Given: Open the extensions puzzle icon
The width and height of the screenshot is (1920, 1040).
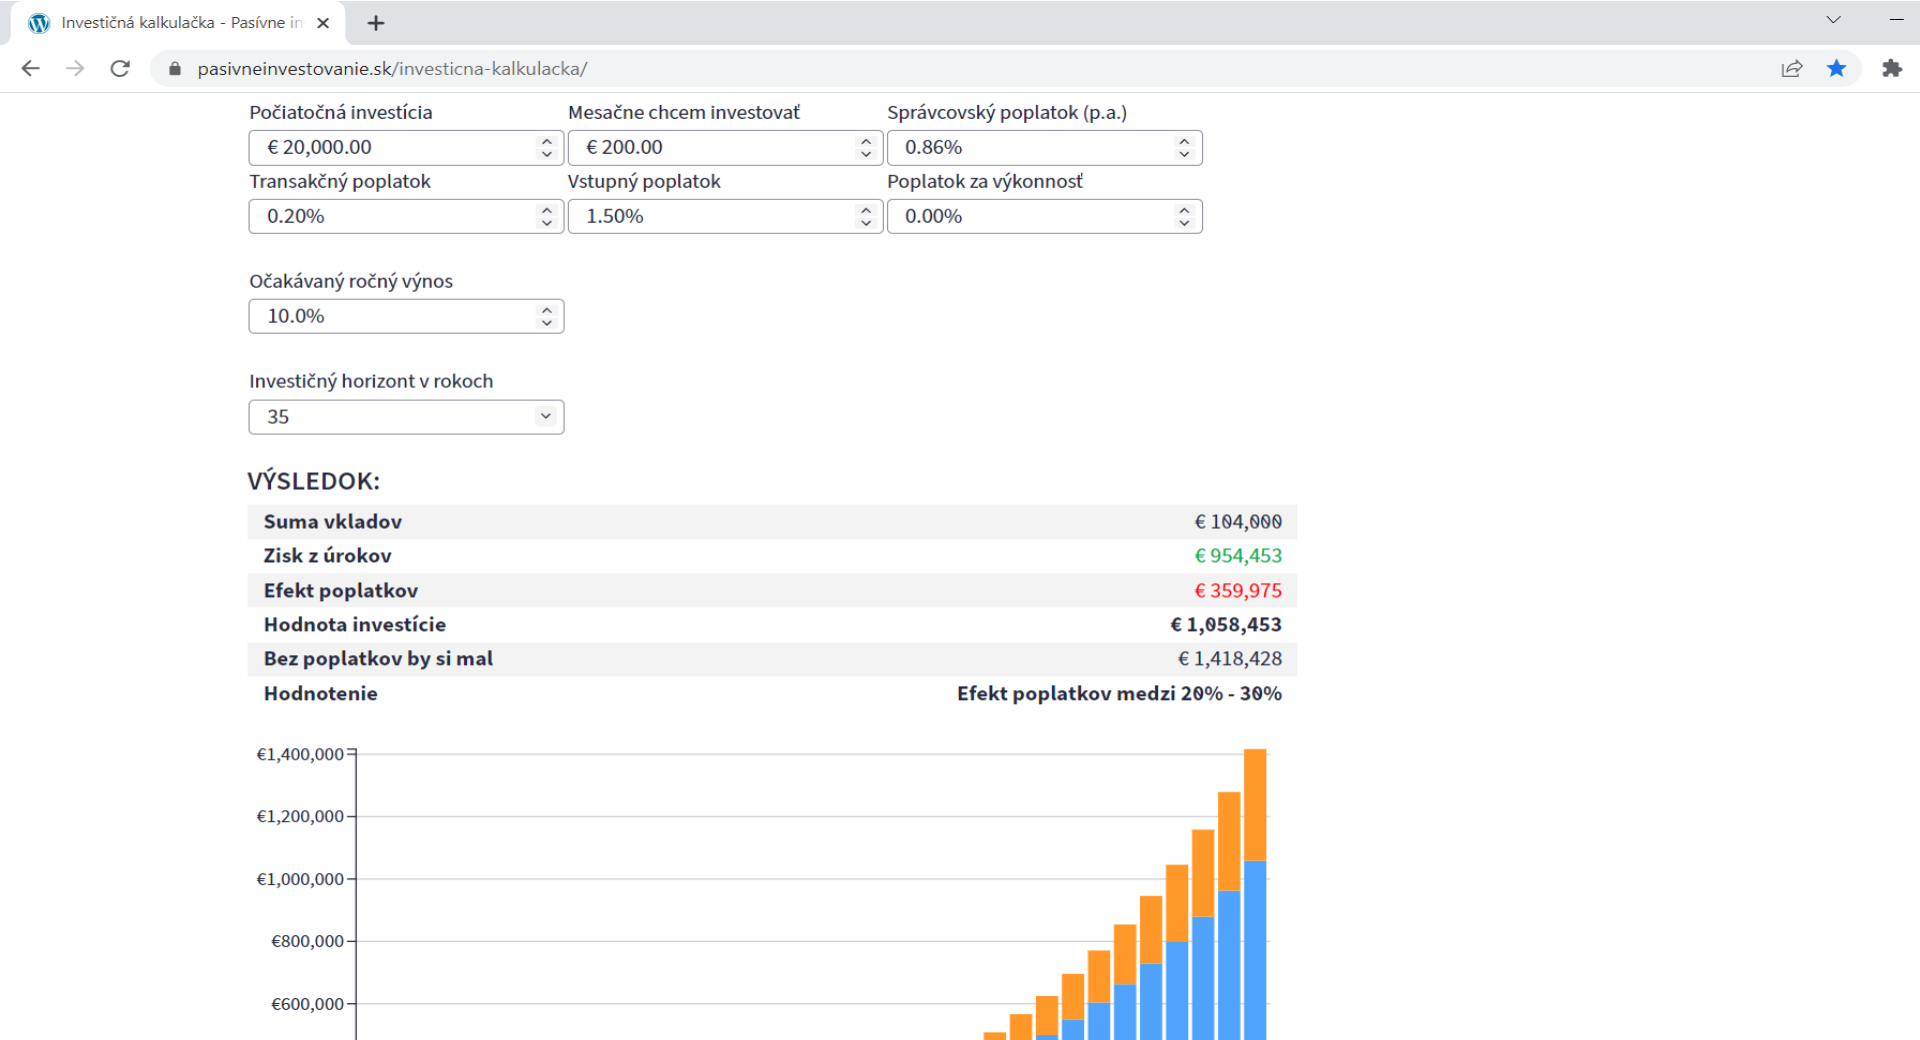Looking at the screenshot, I should [x=1891, y=68].
